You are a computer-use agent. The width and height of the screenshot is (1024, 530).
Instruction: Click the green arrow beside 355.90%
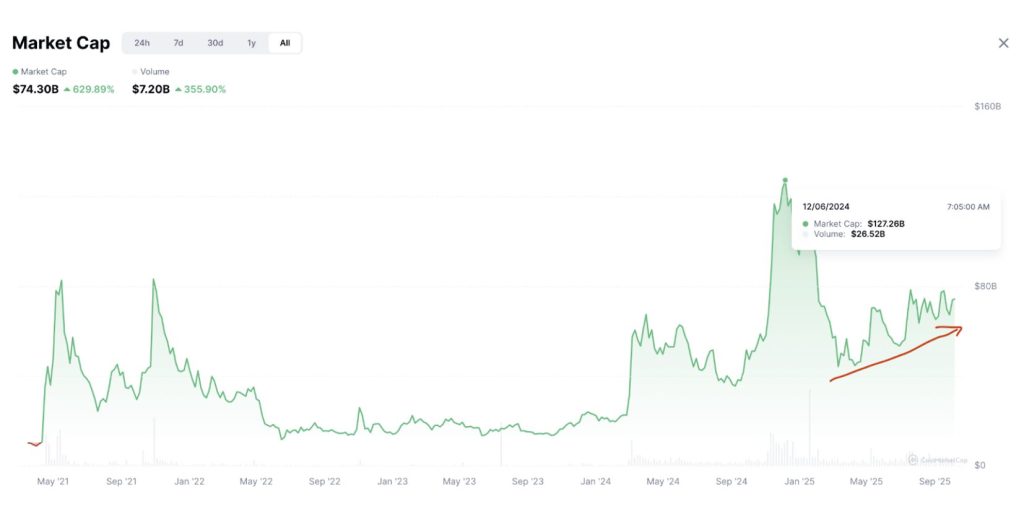click(178, 90)
